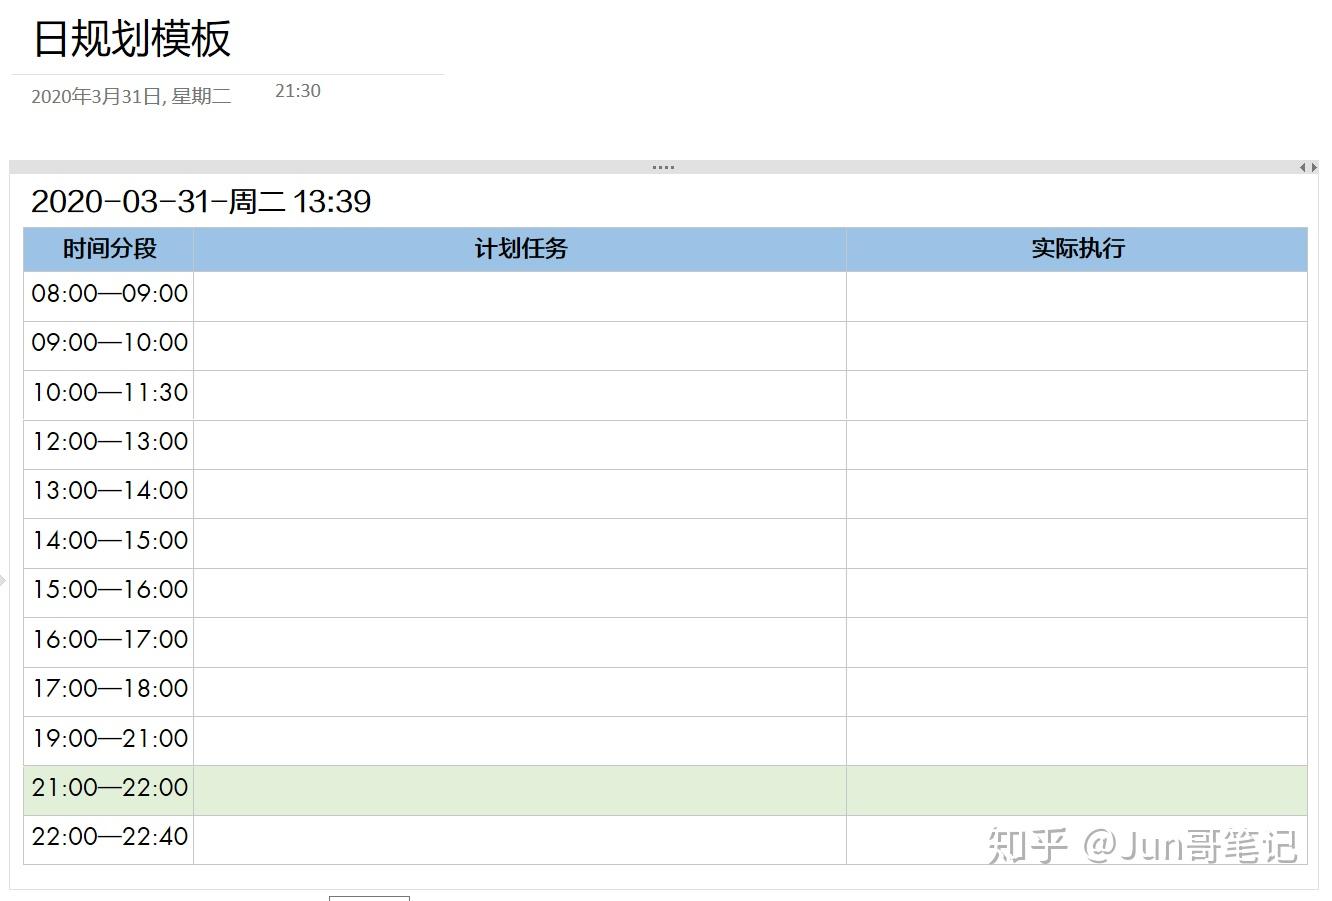
Task: Click the 实际执行 cell for 16:00—17:00
Action: click(x=1077, y=642)
